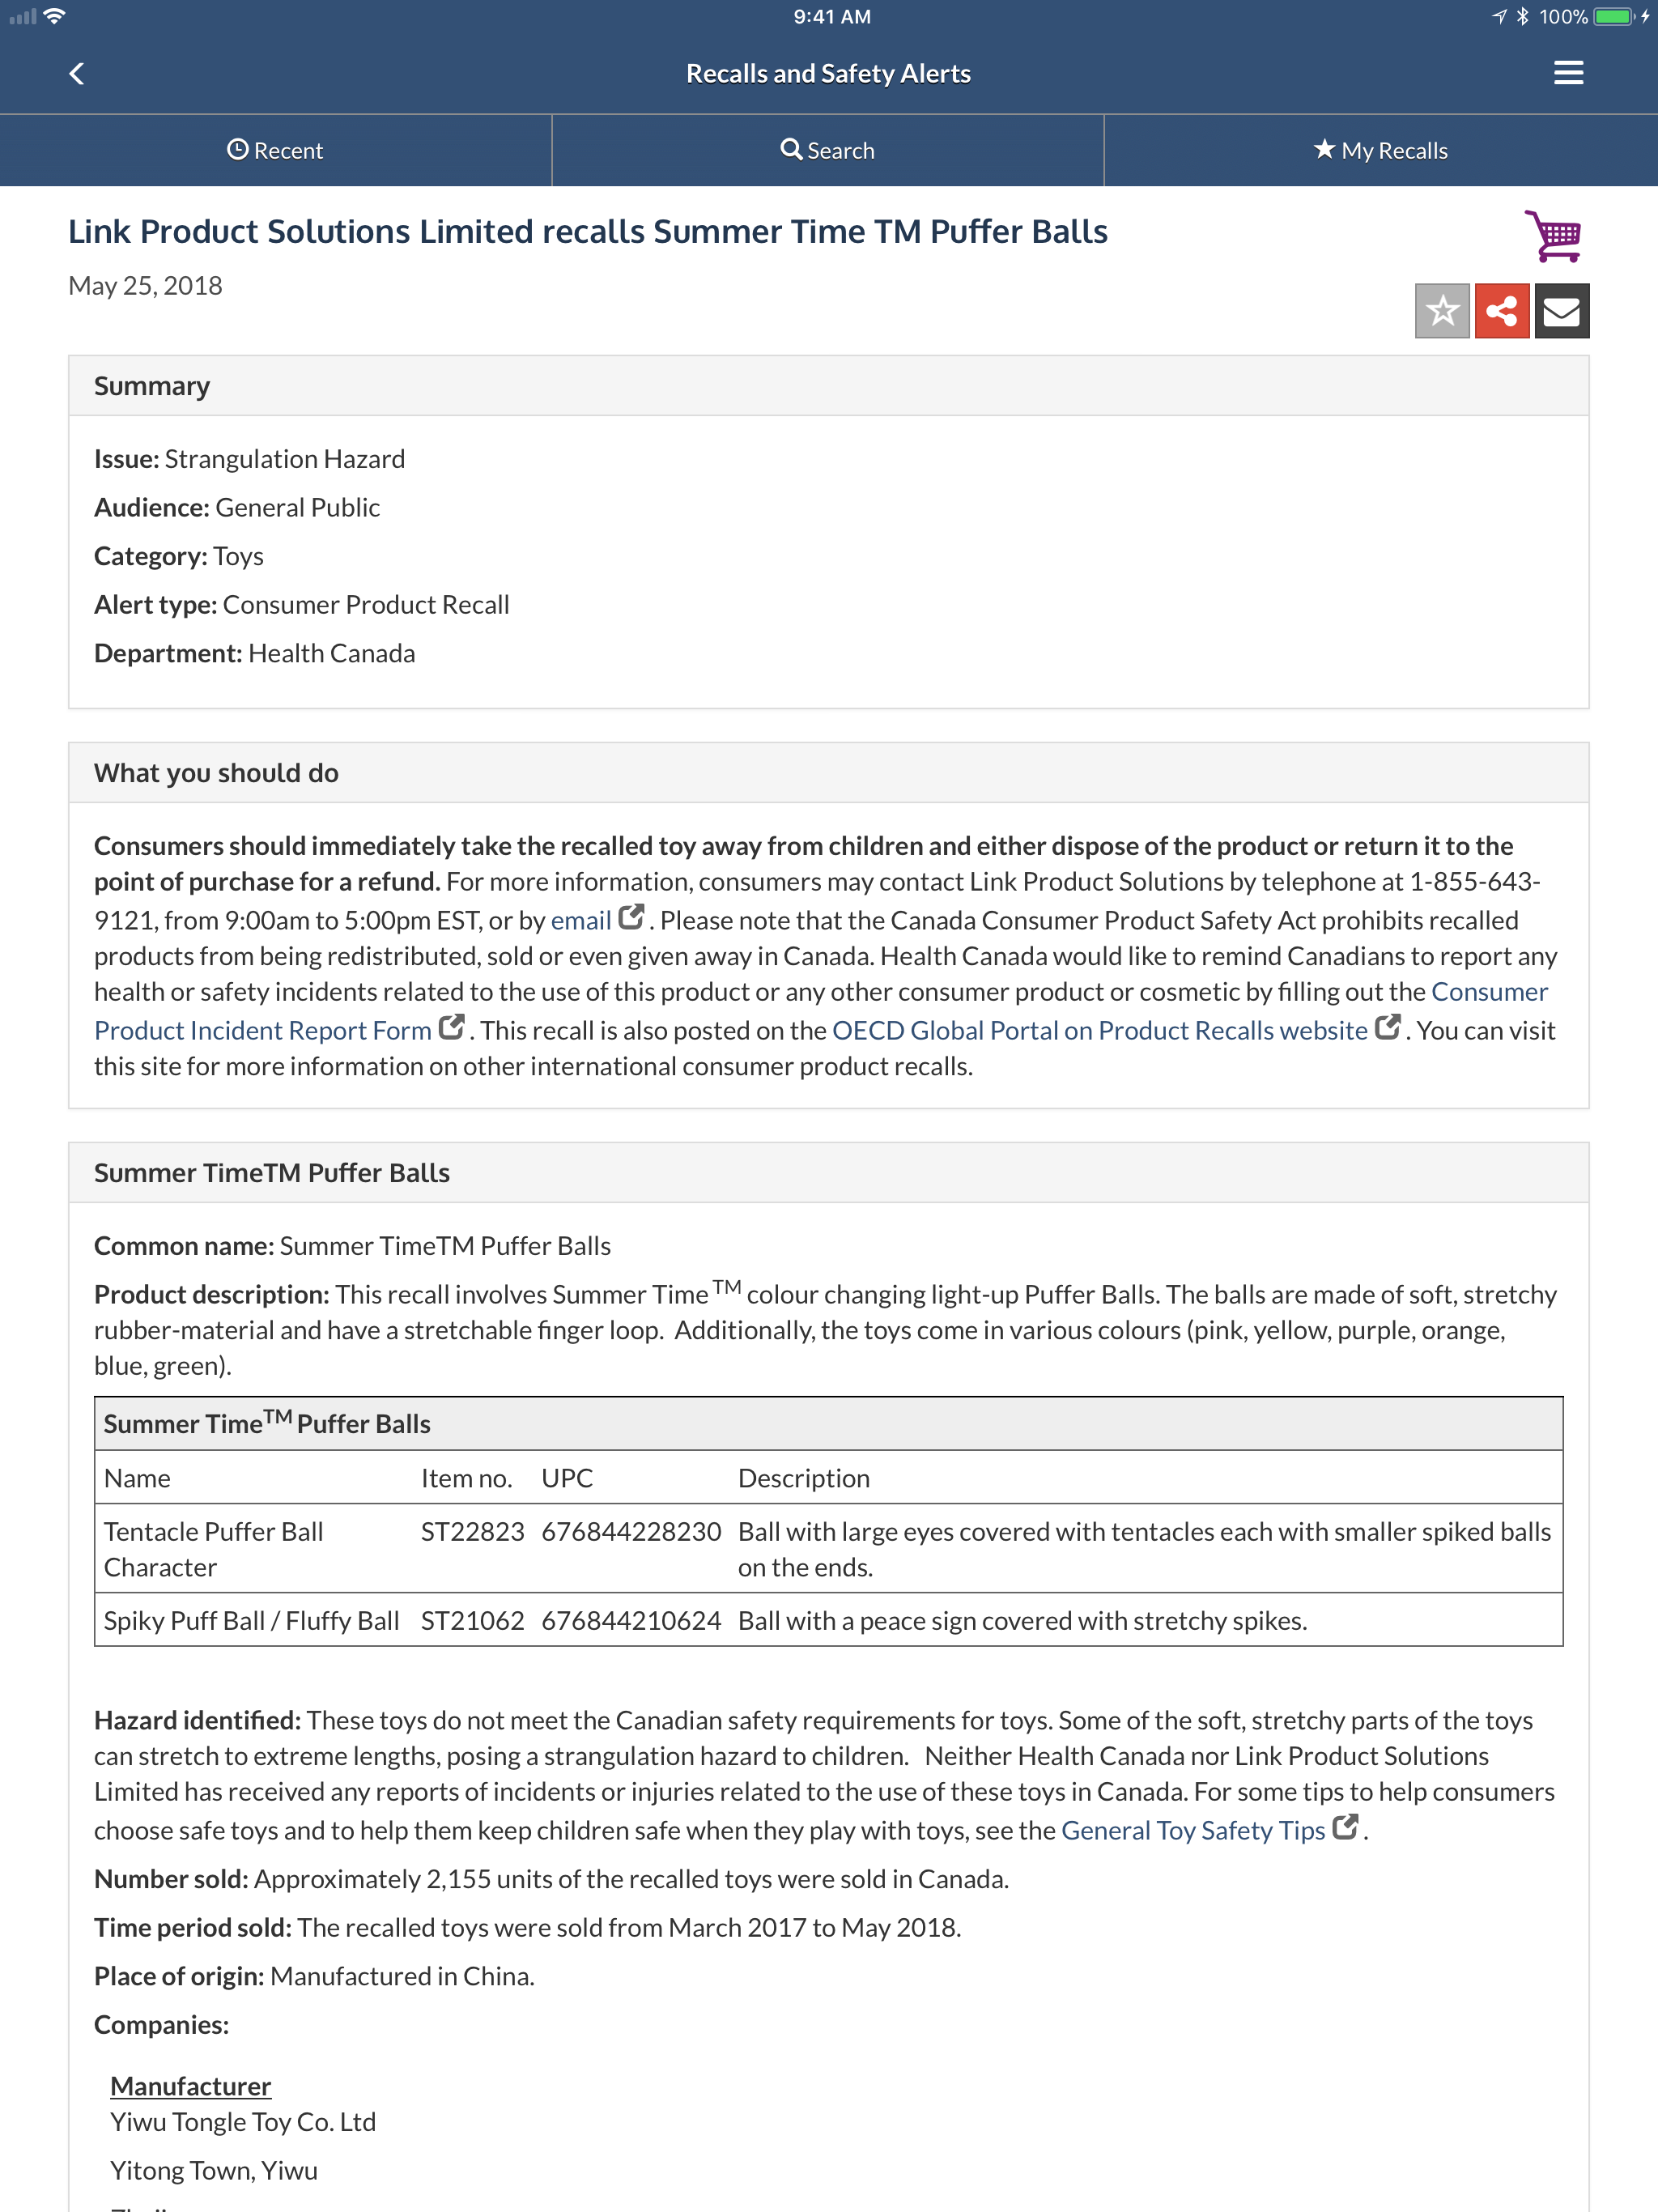Open the hamburger navigation menu

click(1567, 72)
